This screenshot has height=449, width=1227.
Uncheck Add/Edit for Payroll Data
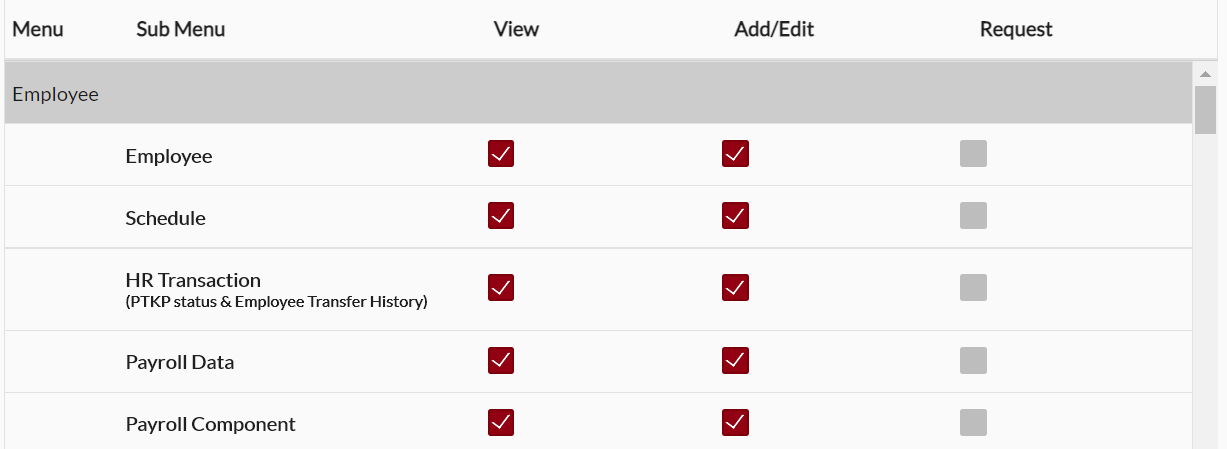pyautogui.click(x=735, y=360)
